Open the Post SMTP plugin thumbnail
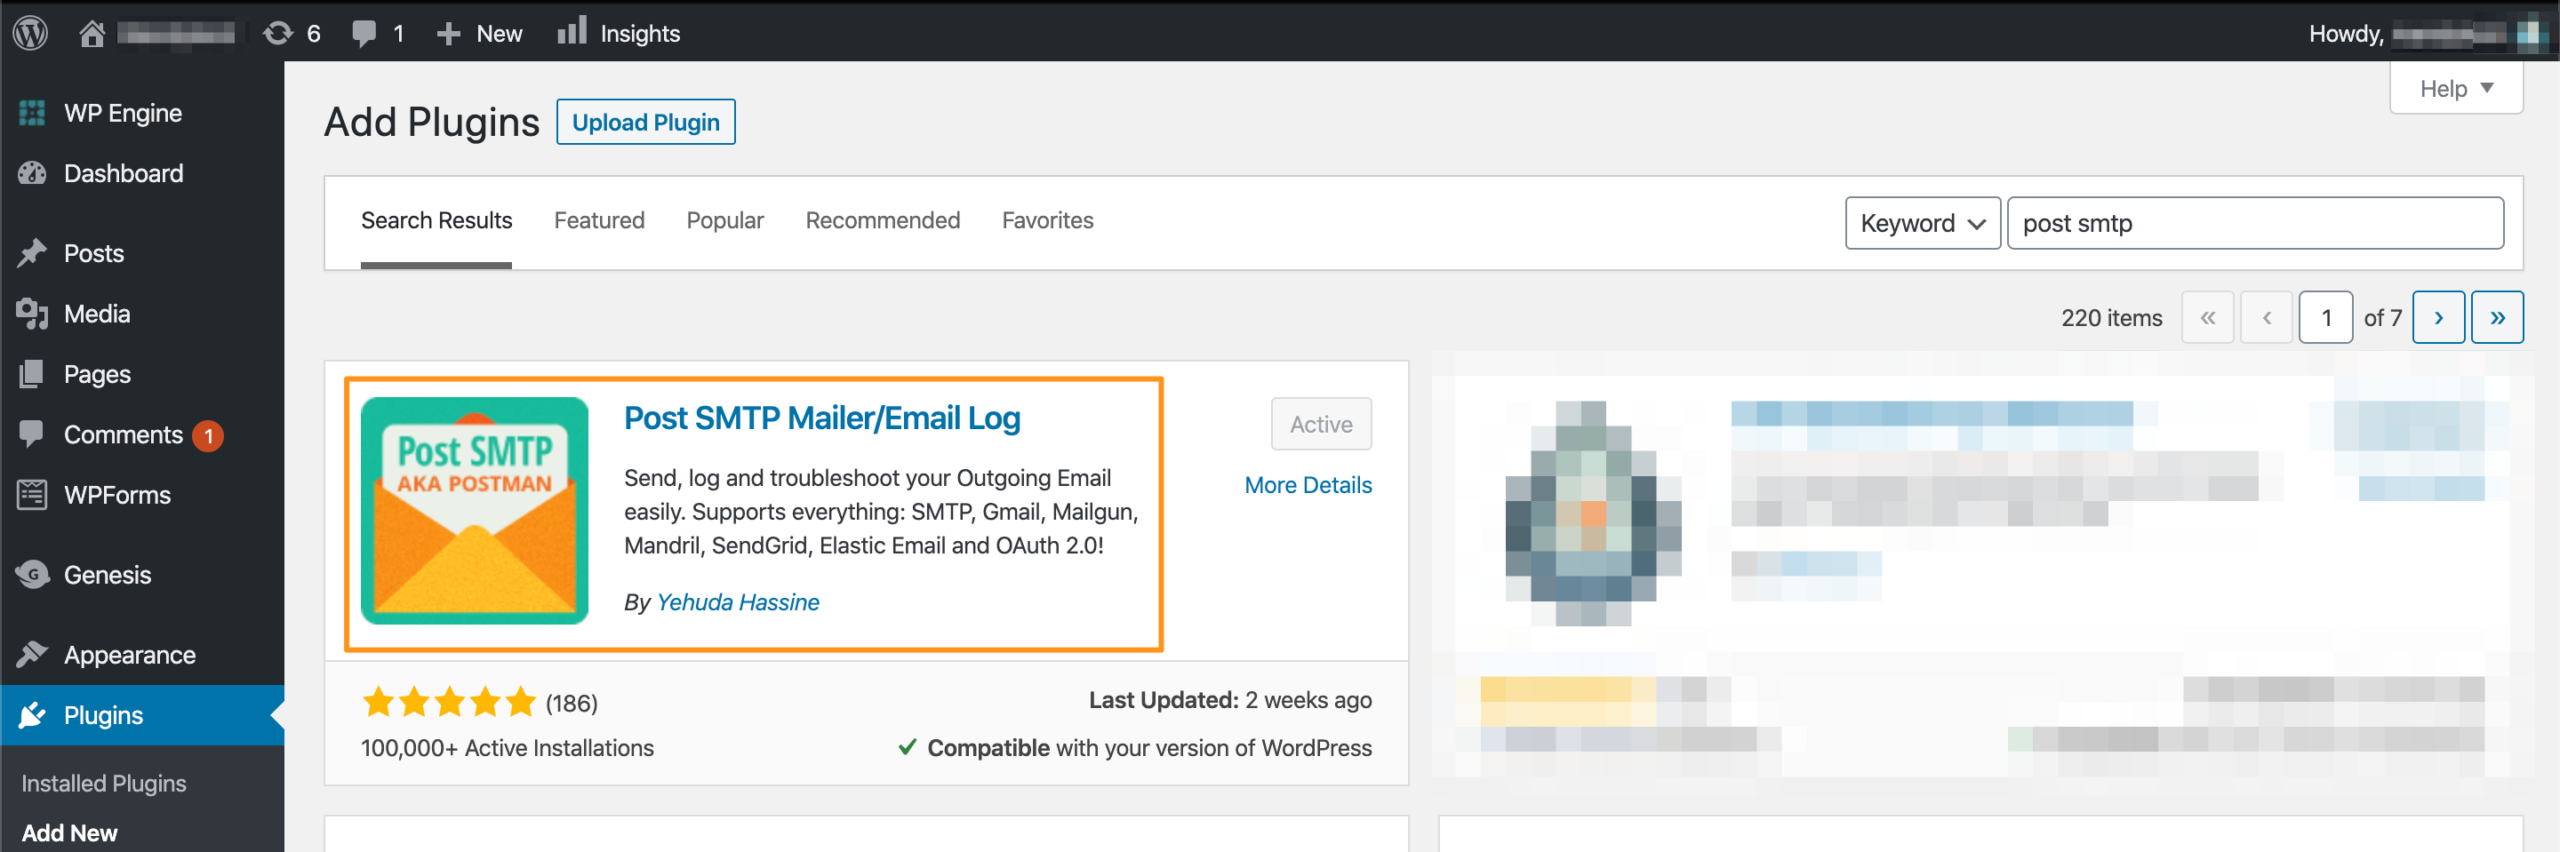This screenshot has height=852, width=2560. coord(474,510)
